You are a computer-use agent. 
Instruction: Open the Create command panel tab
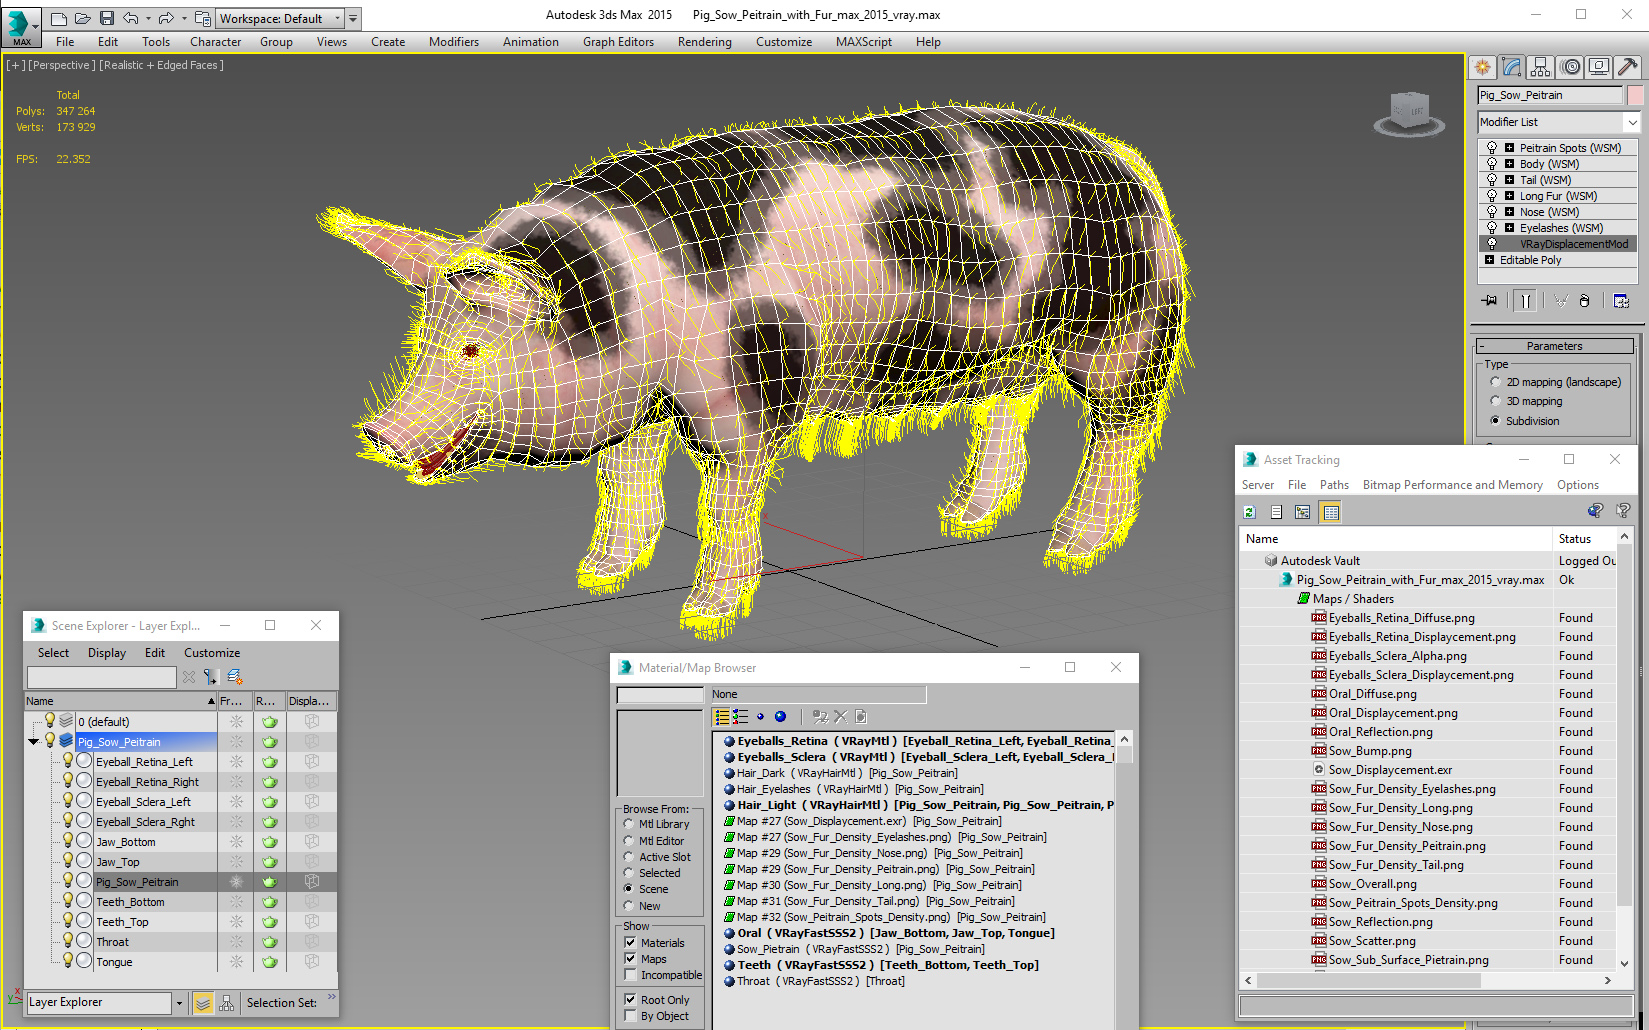1482,67
